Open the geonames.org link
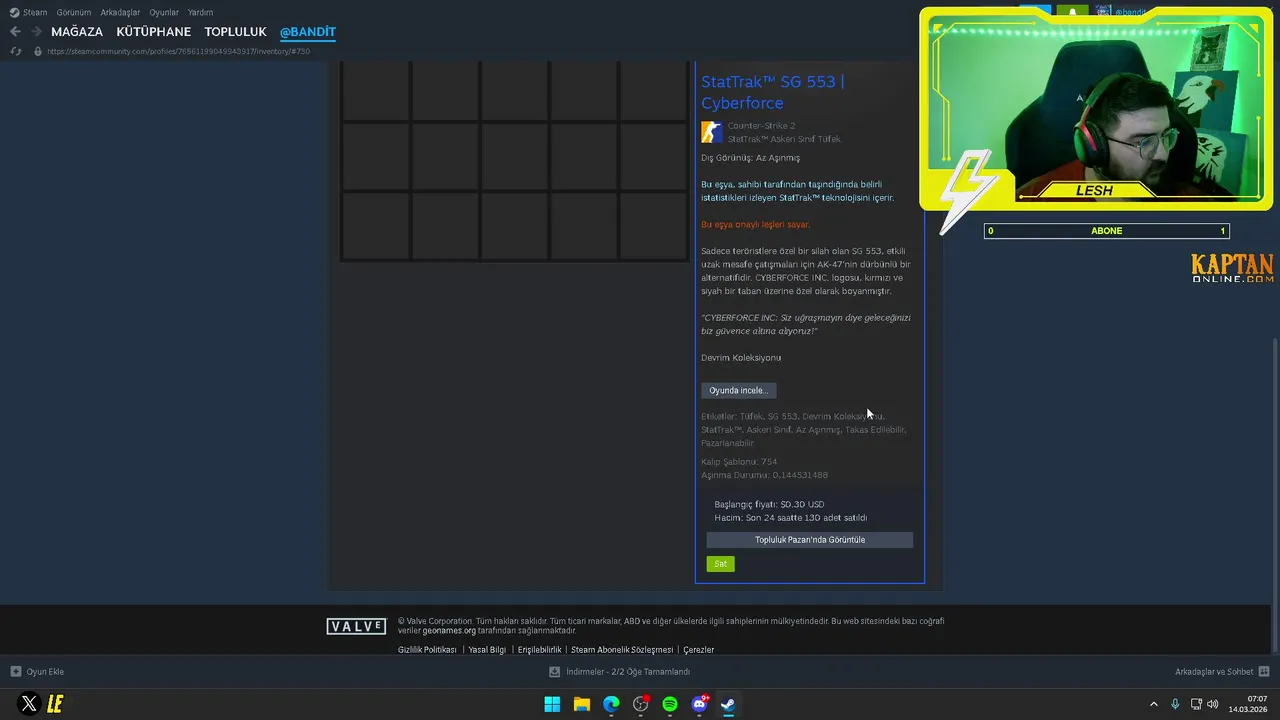This screenshot has height=720, width=1280. pos(449,631)
